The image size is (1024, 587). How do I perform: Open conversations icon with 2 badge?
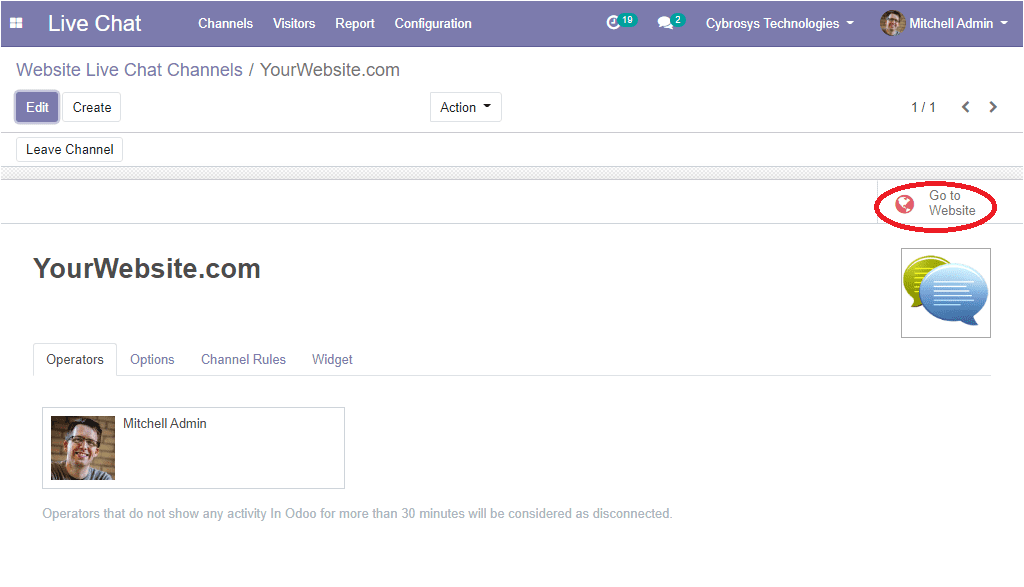coord(671,22)
